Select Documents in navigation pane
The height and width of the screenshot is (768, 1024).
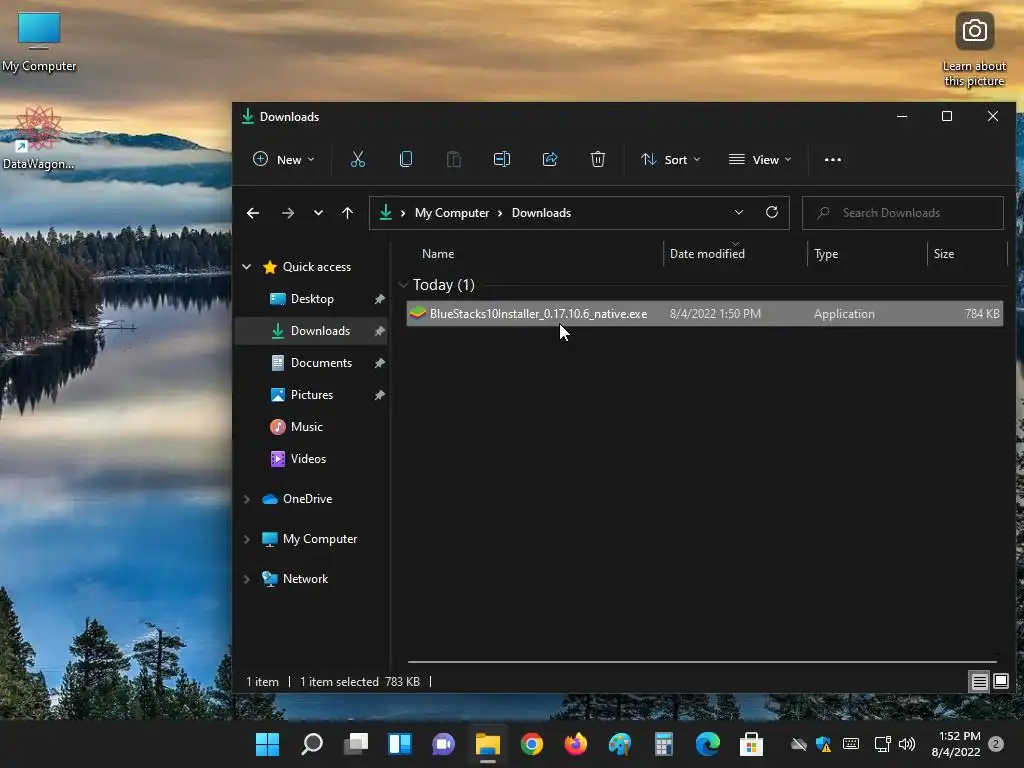[x=312, y=362]
